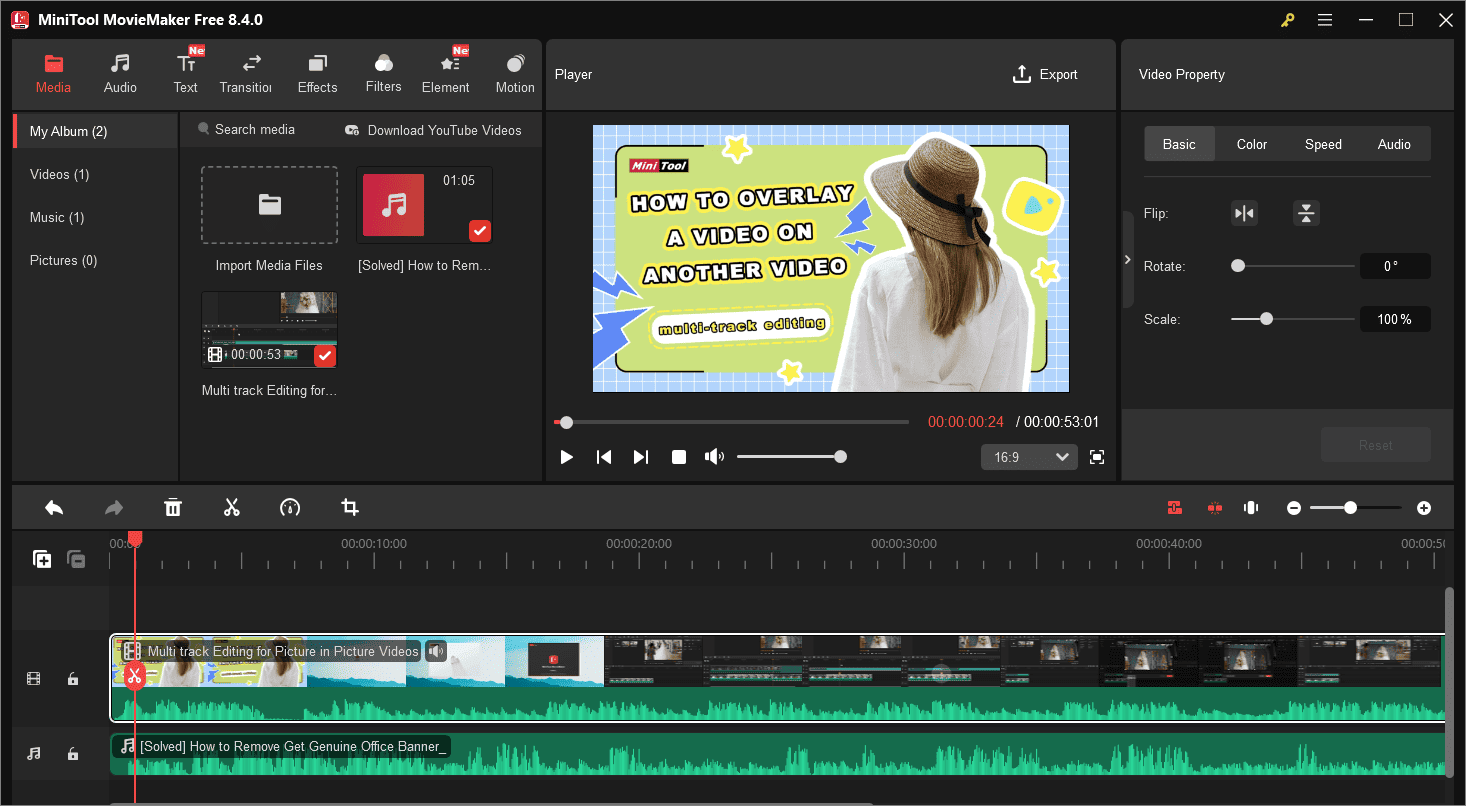Split the clip with the scissors tool
Screen dimensions: 1466x806
click(232, 507)
